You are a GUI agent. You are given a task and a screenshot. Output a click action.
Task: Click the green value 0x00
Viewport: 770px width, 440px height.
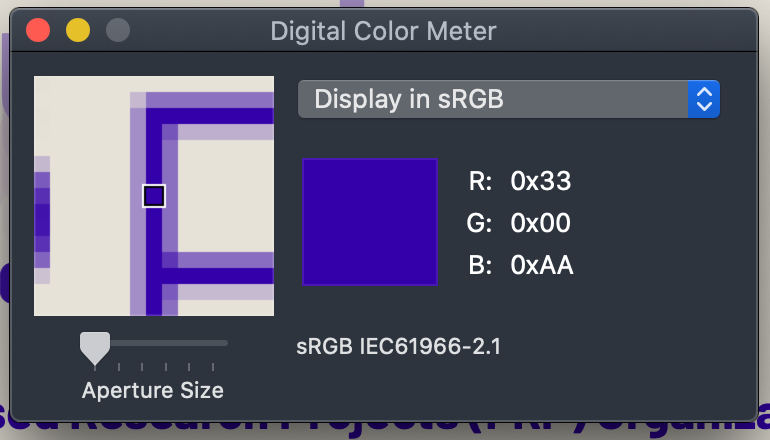[x=540, y=223]
